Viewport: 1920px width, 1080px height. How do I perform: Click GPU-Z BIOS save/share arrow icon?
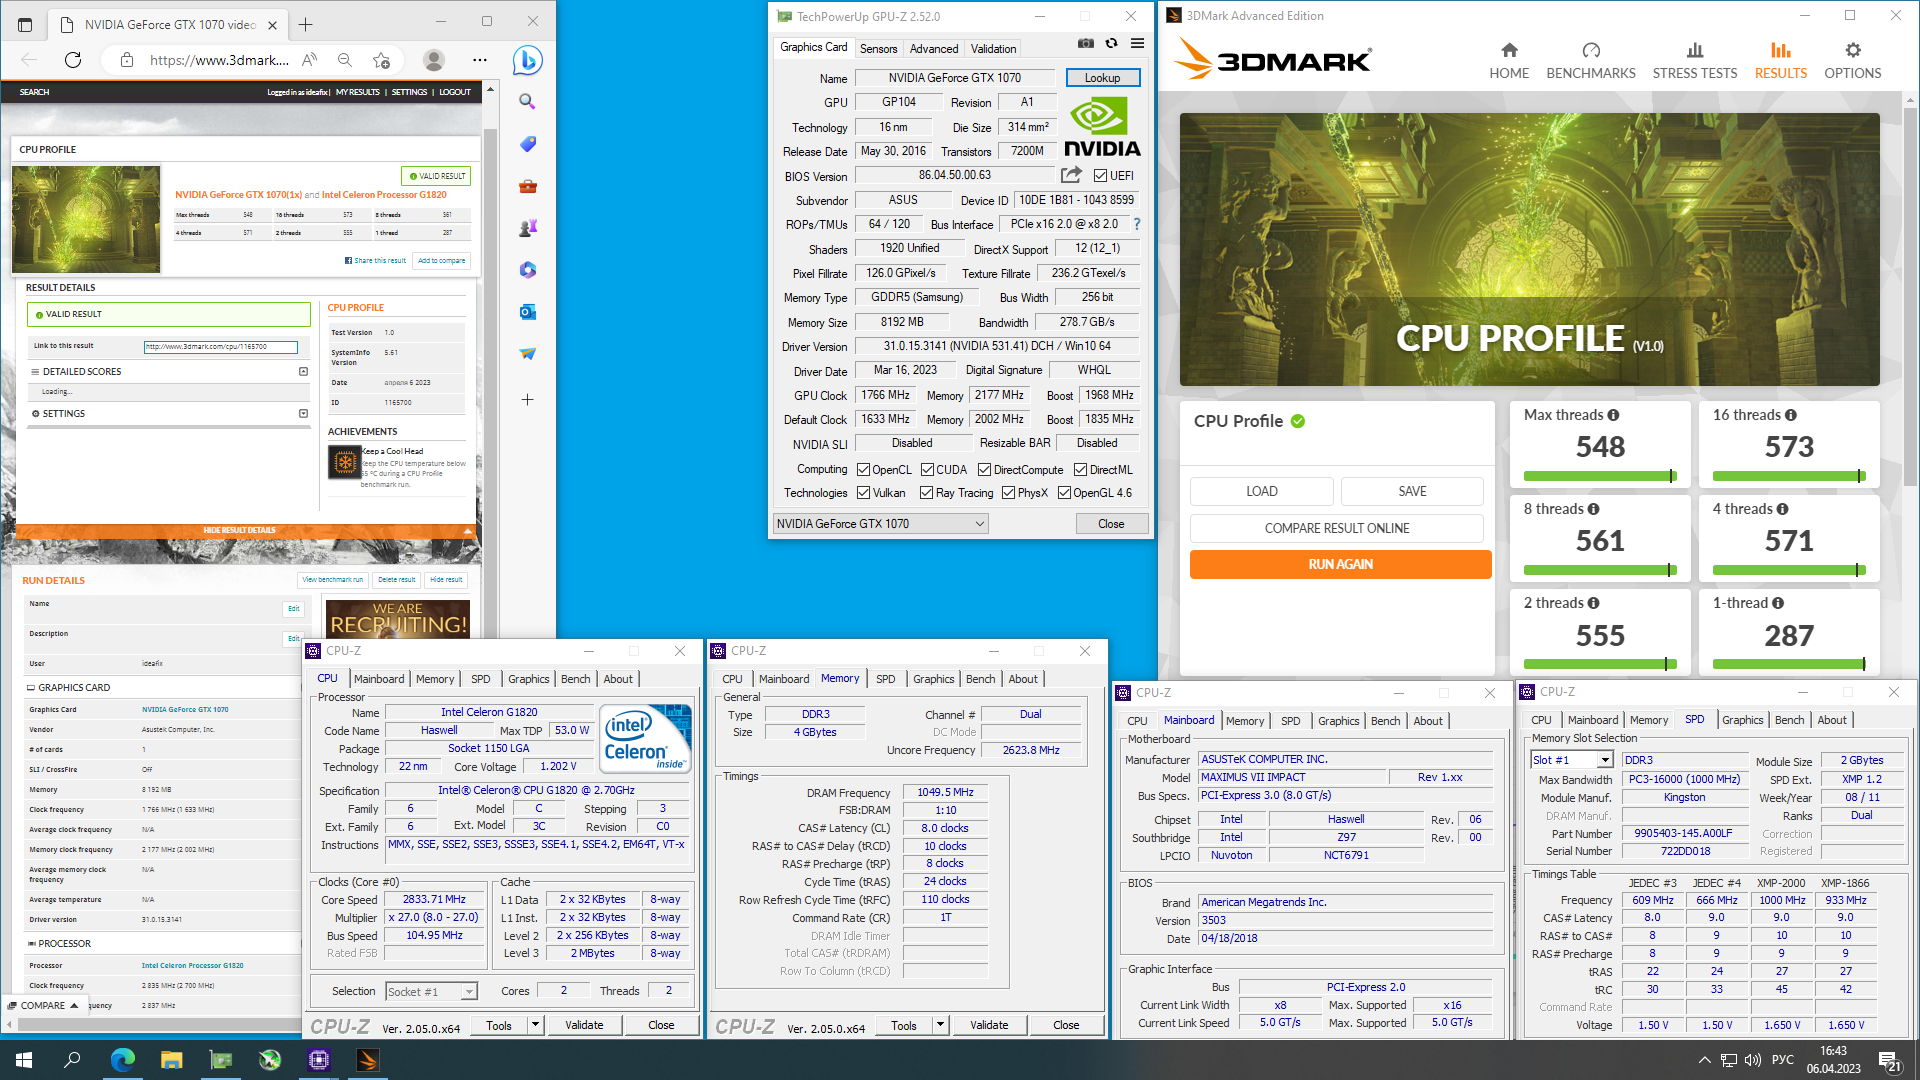point(1071,175)
